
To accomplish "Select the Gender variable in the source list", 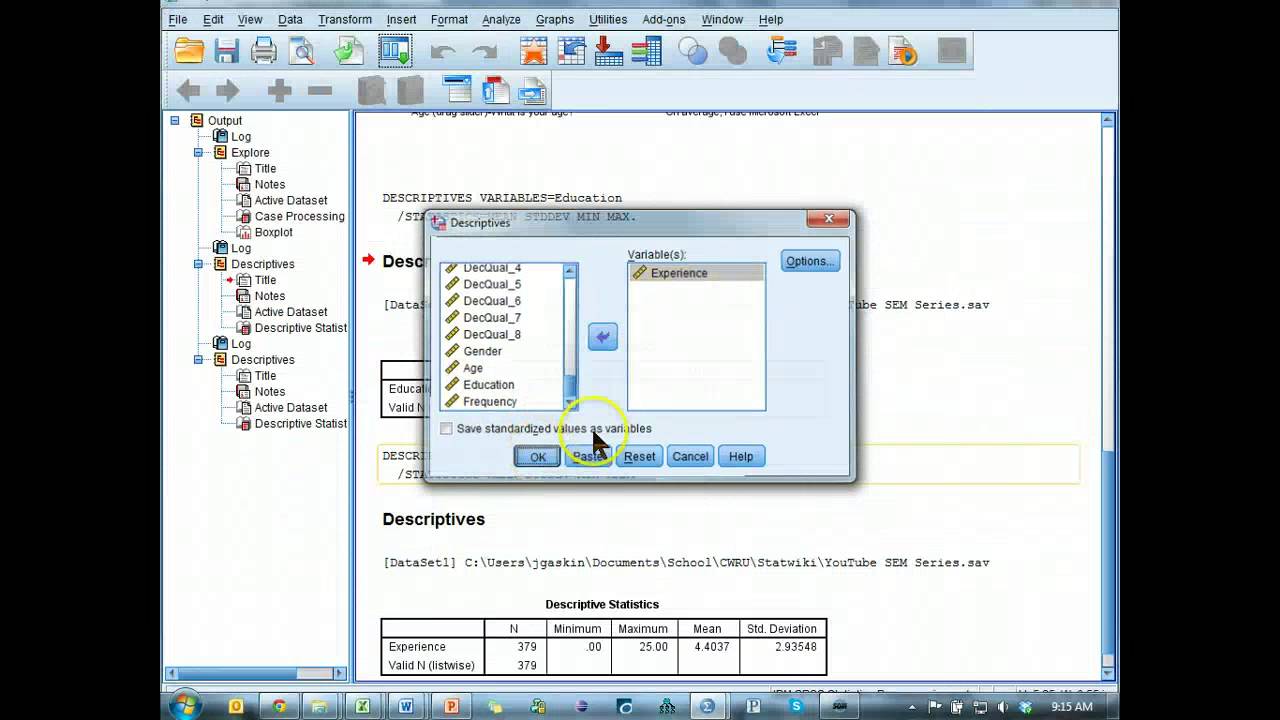I will tap(482, 351).
